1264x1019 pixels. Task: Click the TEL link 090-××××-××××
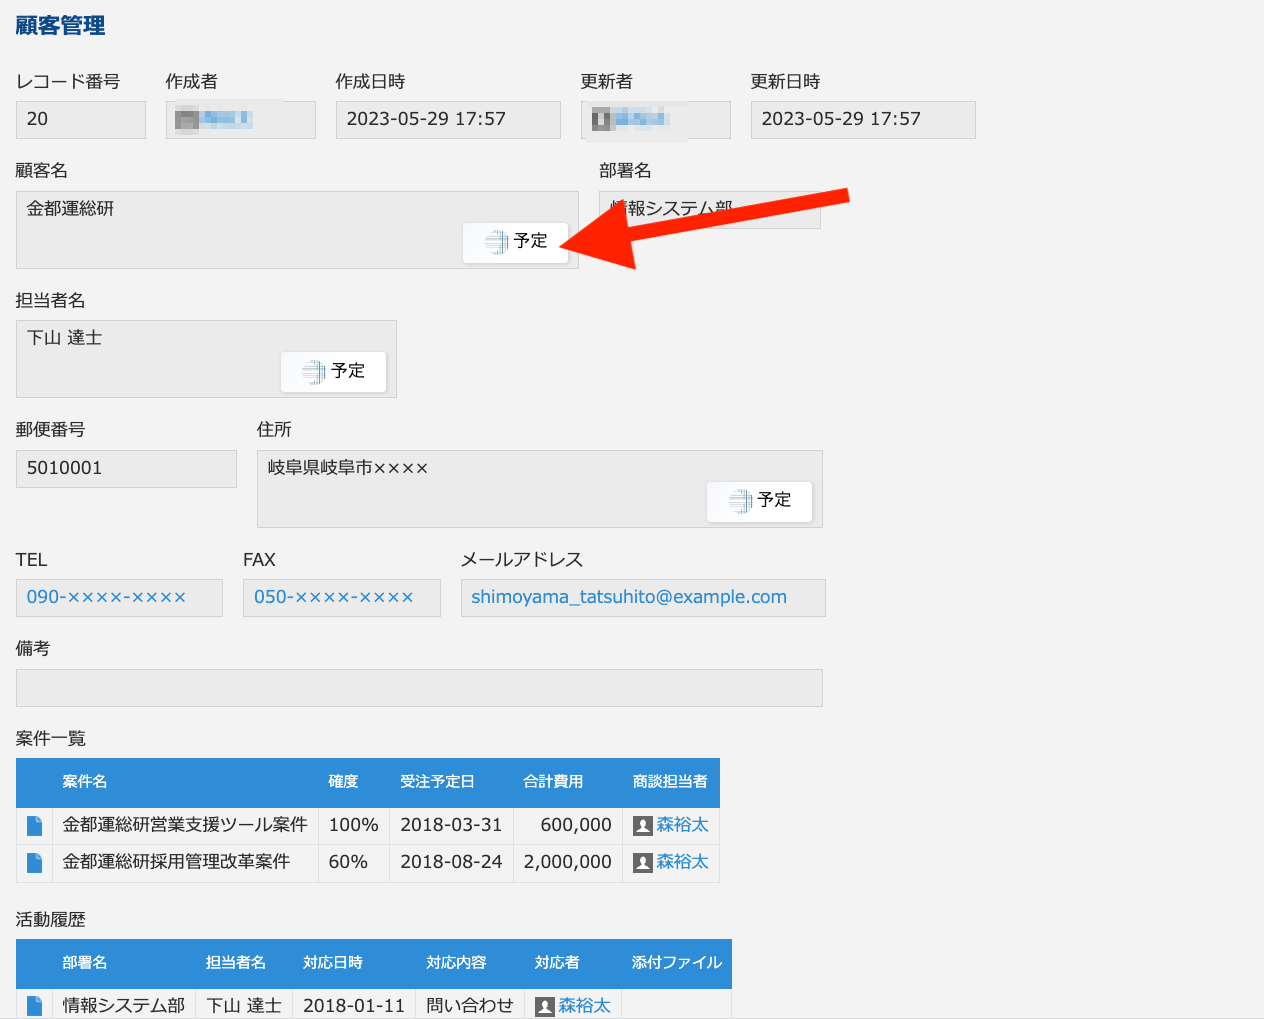(x=106, y=598)
